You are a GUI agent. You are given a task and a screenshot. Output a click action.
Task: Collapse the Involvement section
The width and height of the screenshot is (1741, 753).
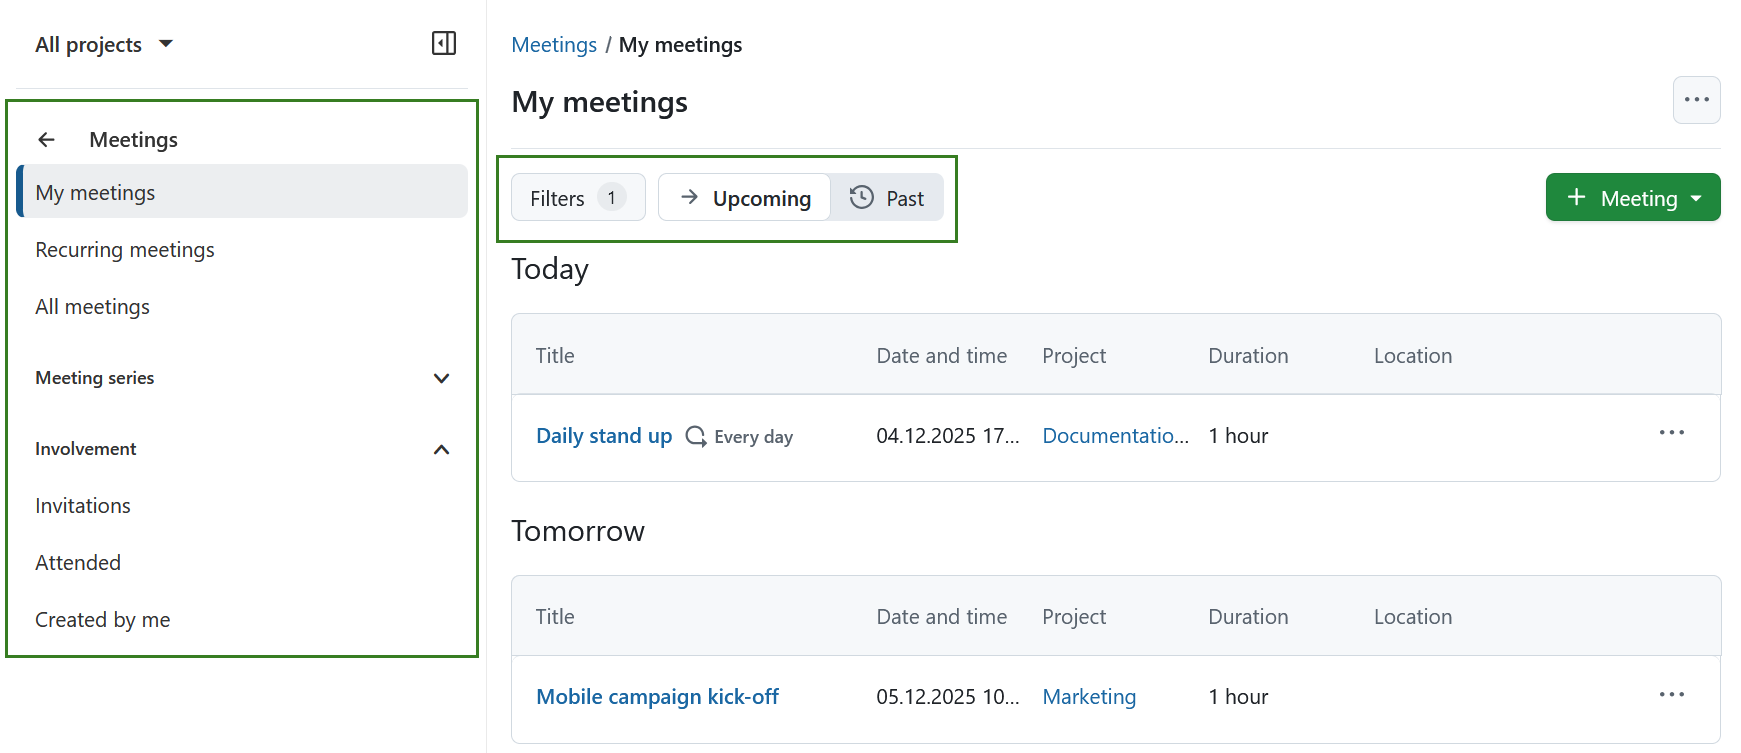click(x=441, y=450)
